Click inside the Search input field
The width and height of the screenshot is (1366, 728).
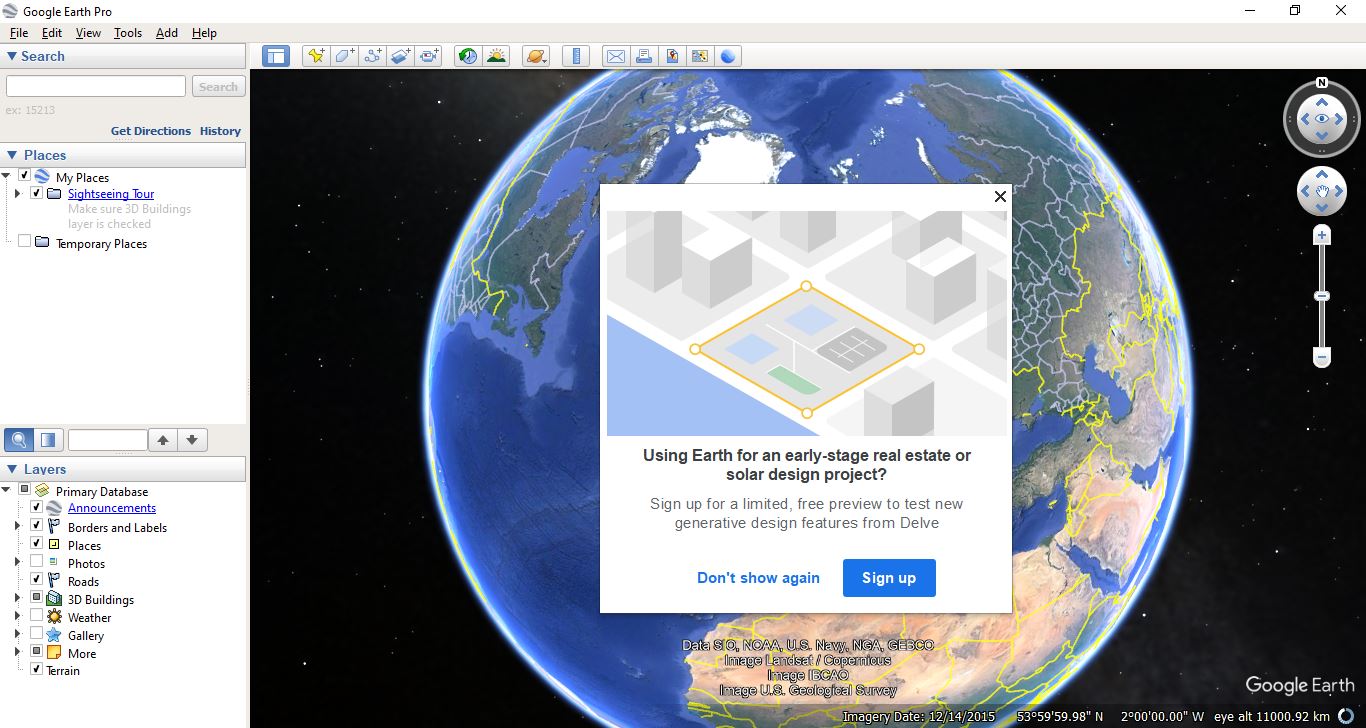(x=96, y=87)
